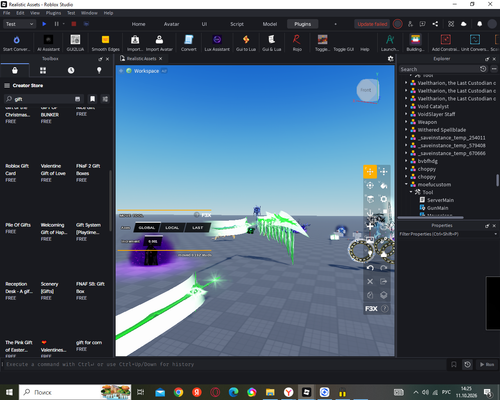Toggle the cloud status icon

point(463,24)
